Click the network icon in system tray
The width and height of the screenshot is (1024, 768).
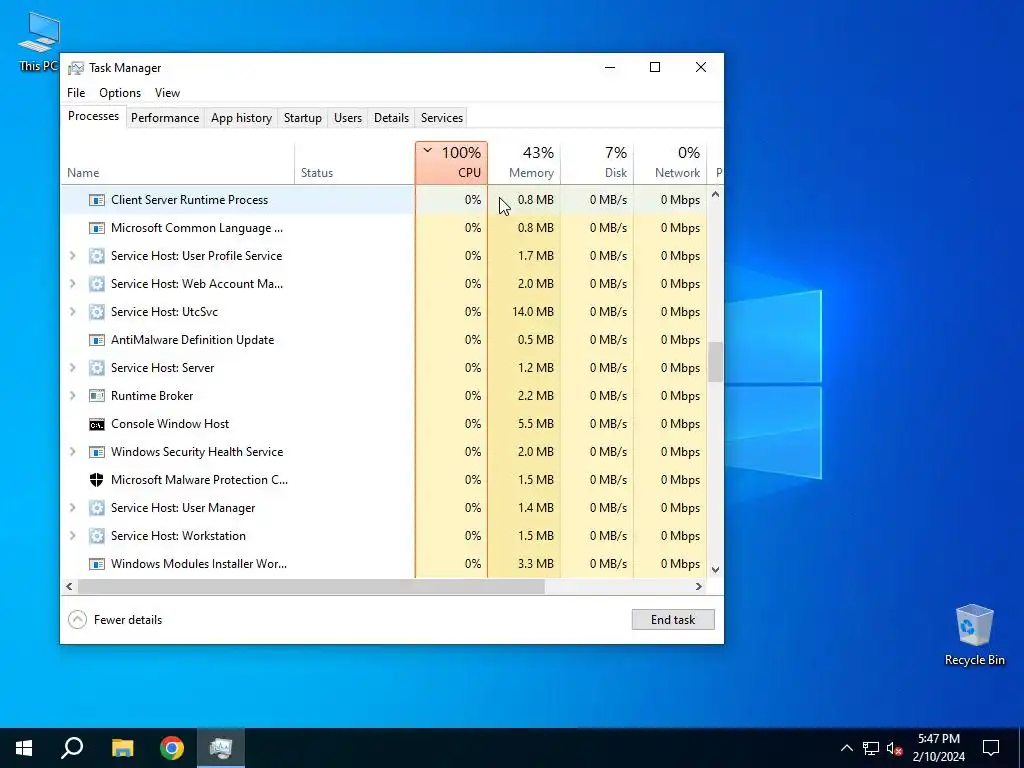tap(871, 748)
